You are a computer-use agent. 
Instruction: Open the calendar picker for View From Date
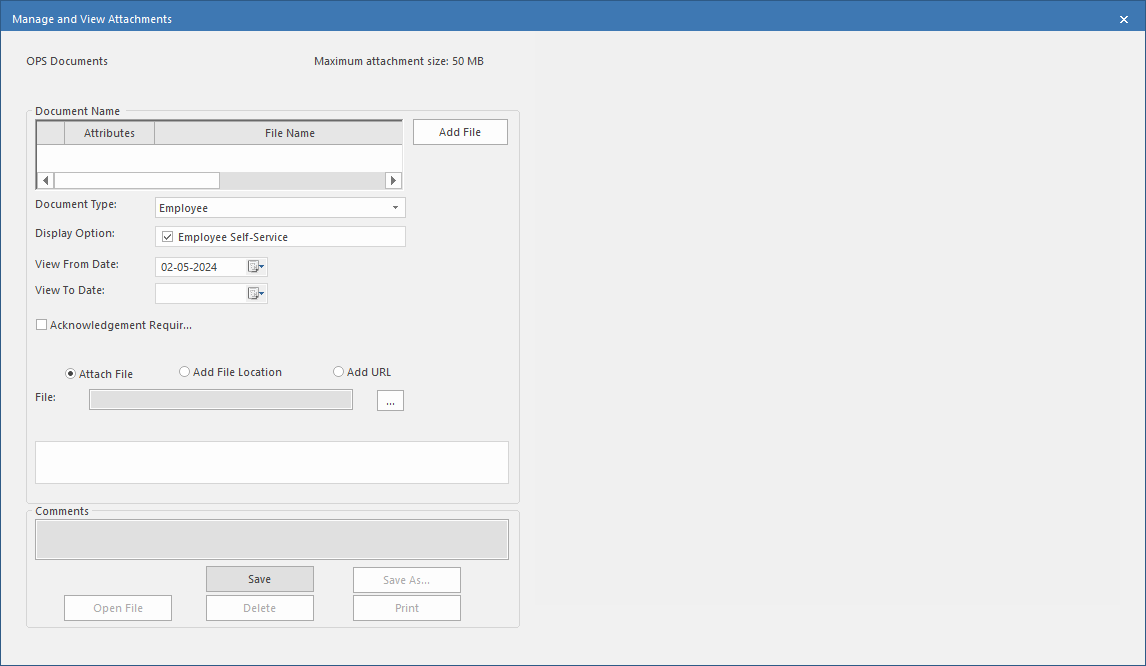(x=253, y=266)
